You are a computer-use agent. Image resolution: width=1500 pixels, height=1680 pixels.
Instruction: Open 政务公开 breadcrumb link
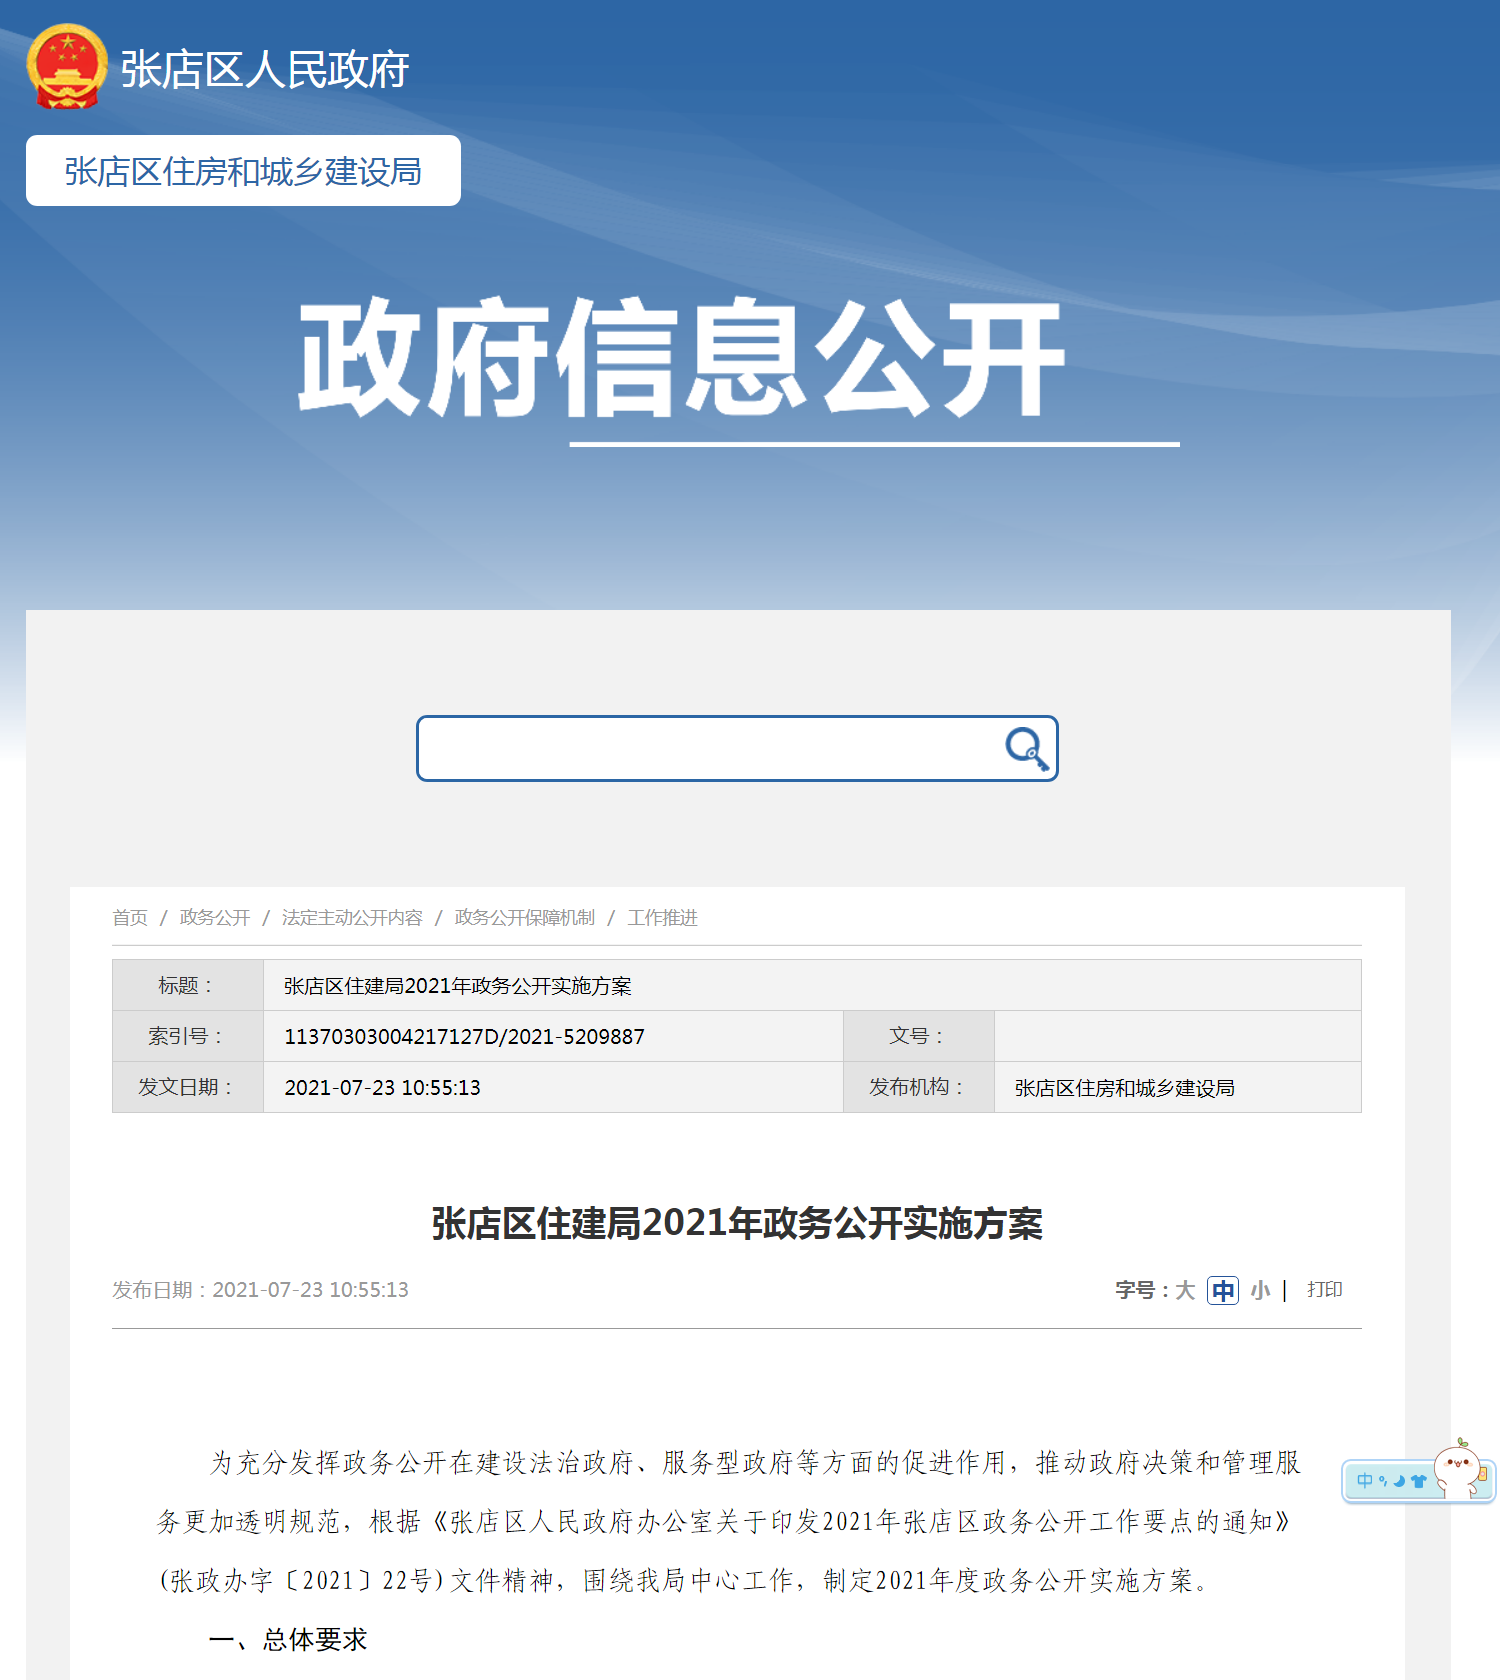point(215,918)
